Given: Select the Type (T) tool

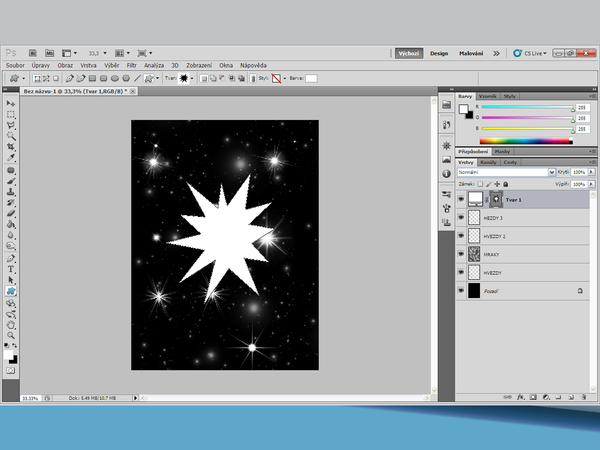Looking at the screenshot, I should tap(11, 269).
